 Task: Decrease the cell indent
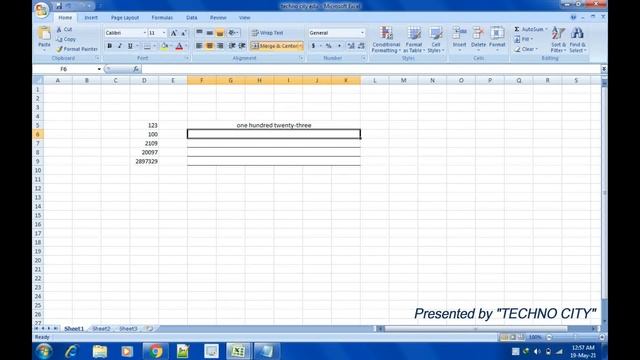(231, 46)
